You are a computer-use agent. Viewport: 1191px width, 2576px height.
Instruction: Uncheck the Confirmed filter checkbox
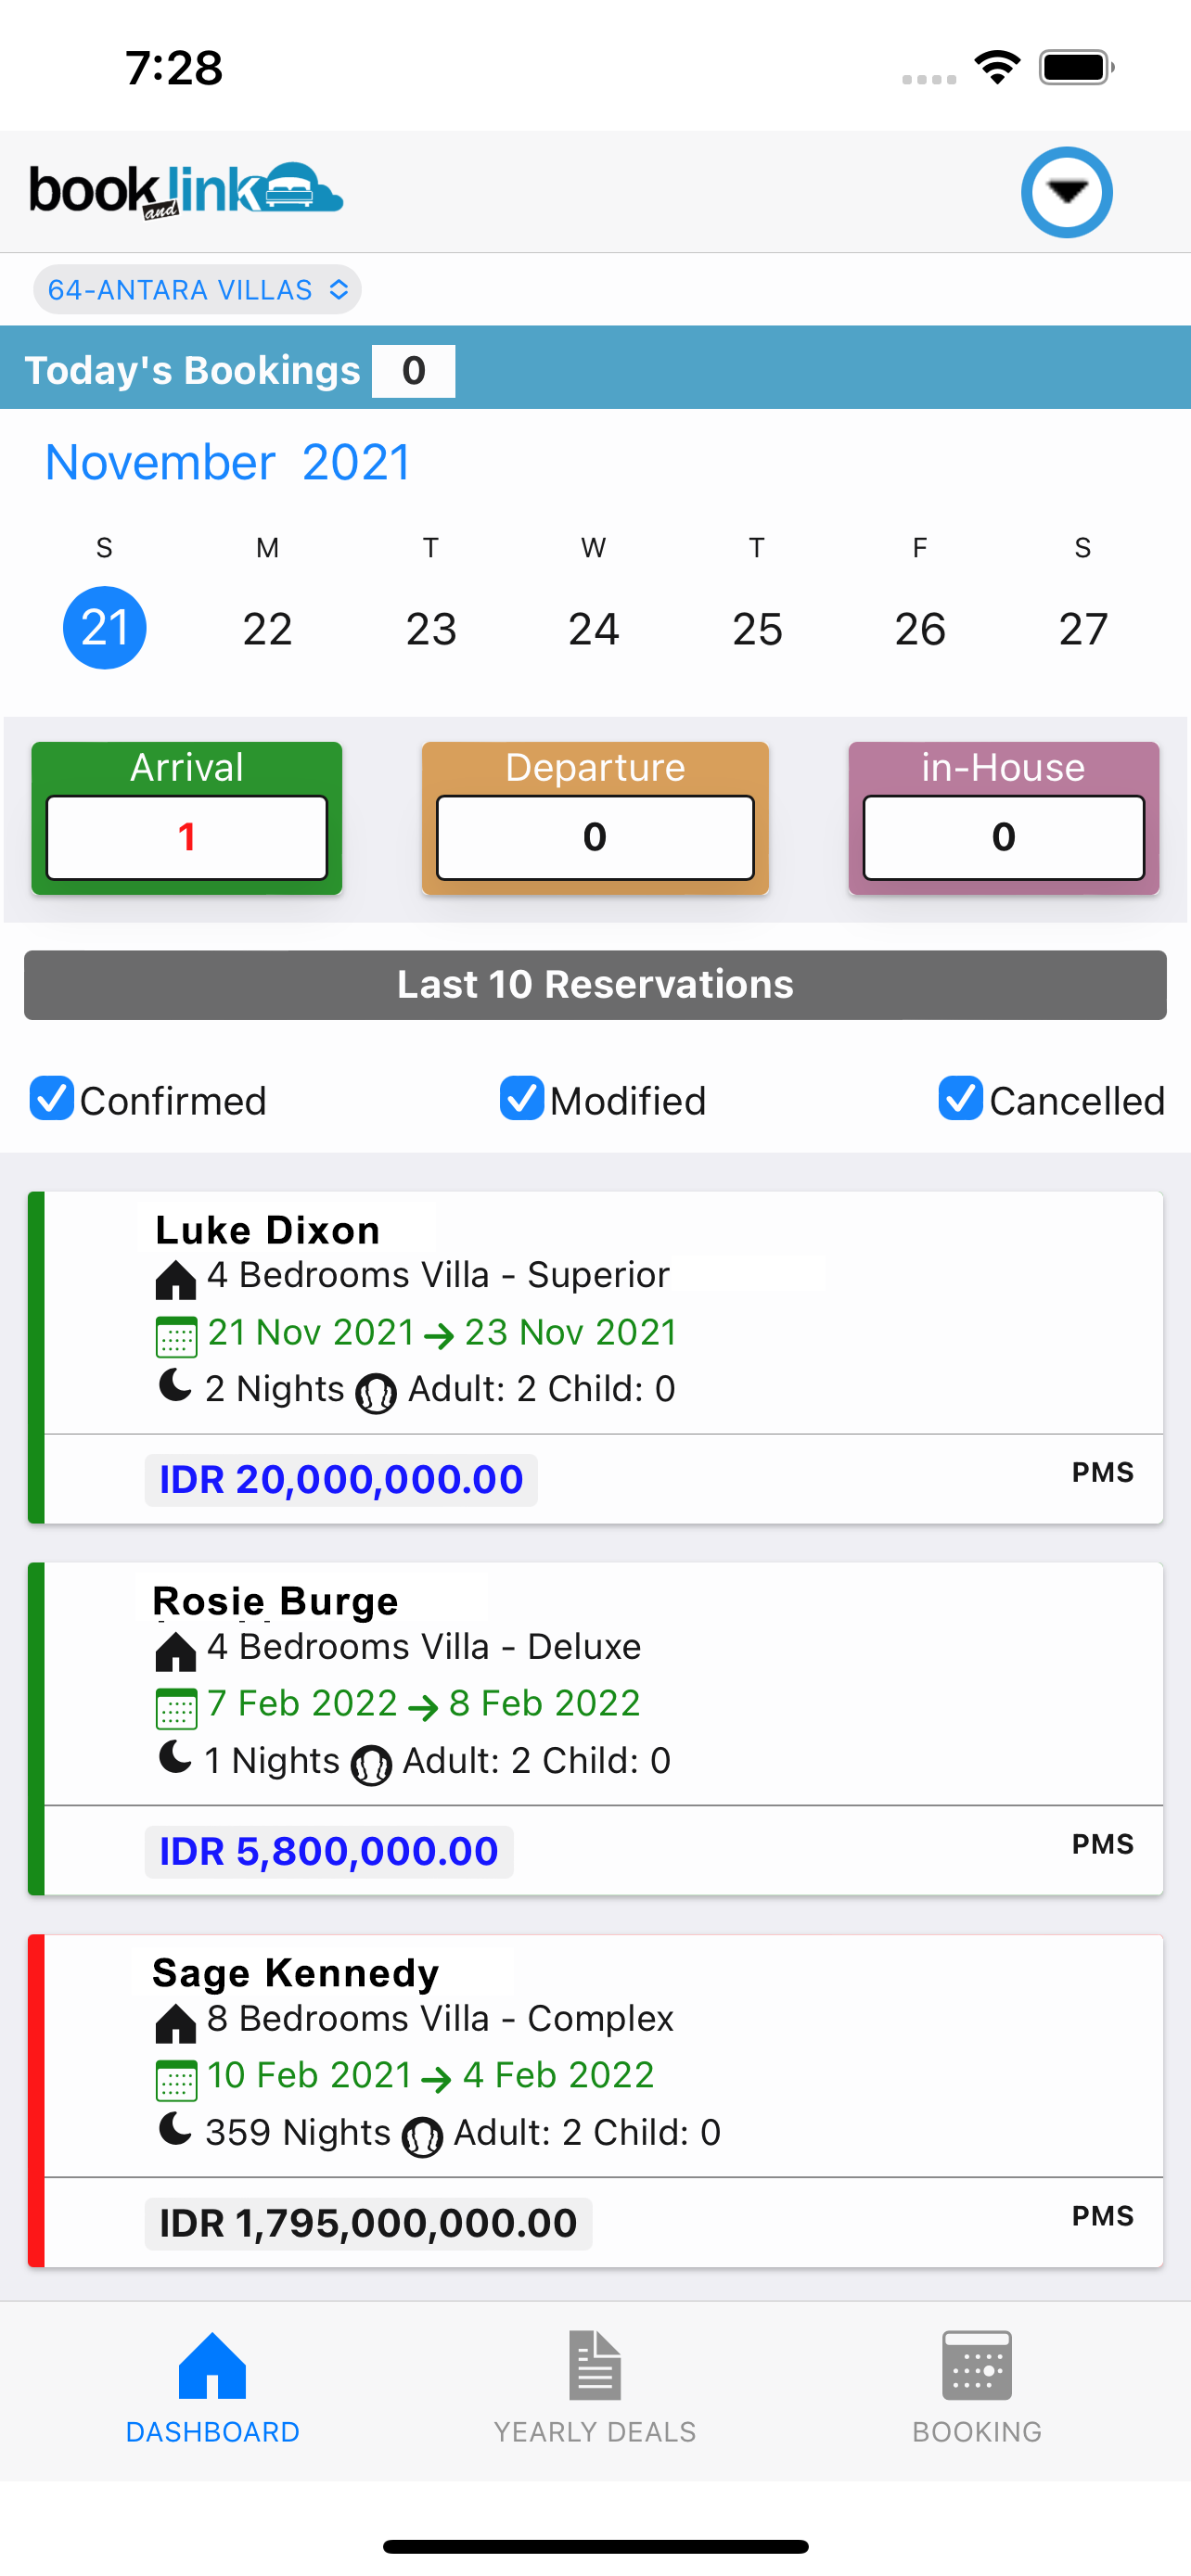pyautogui.click(x=52, y=1098)
